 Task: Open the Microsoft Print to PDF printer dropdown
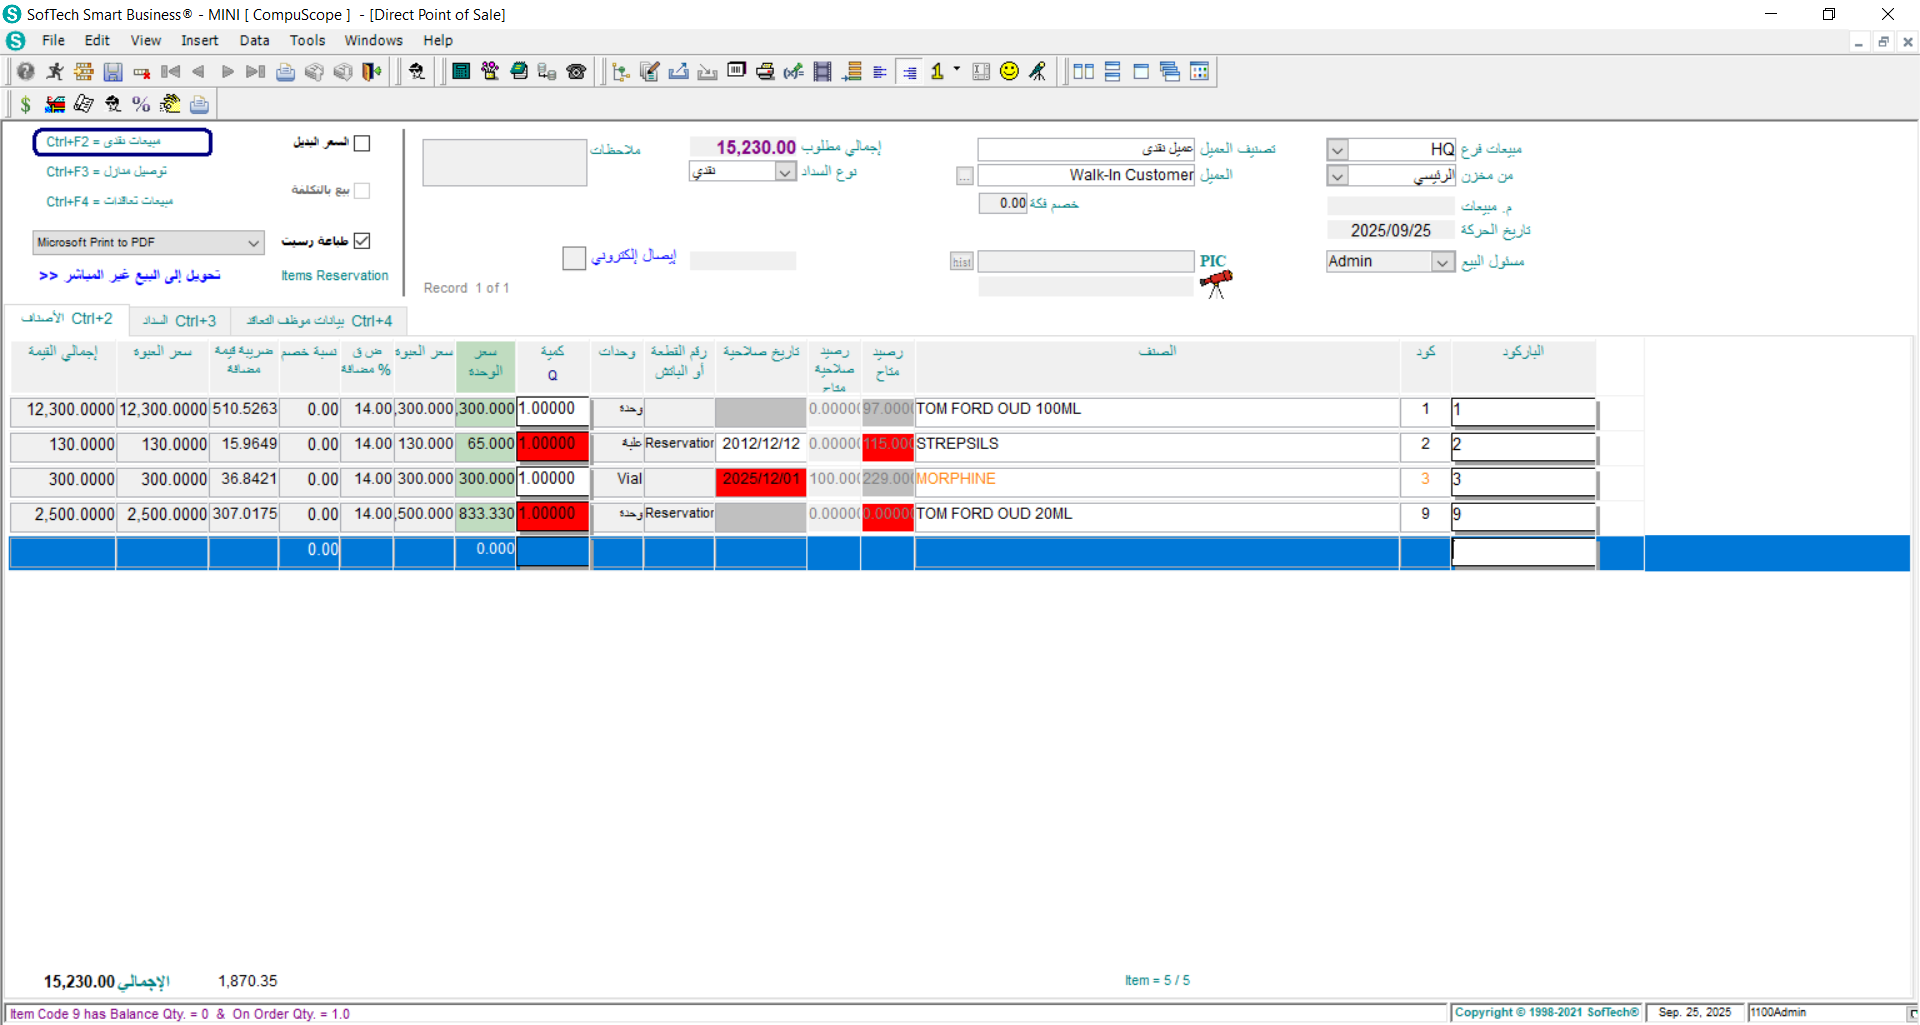[254, 242]
